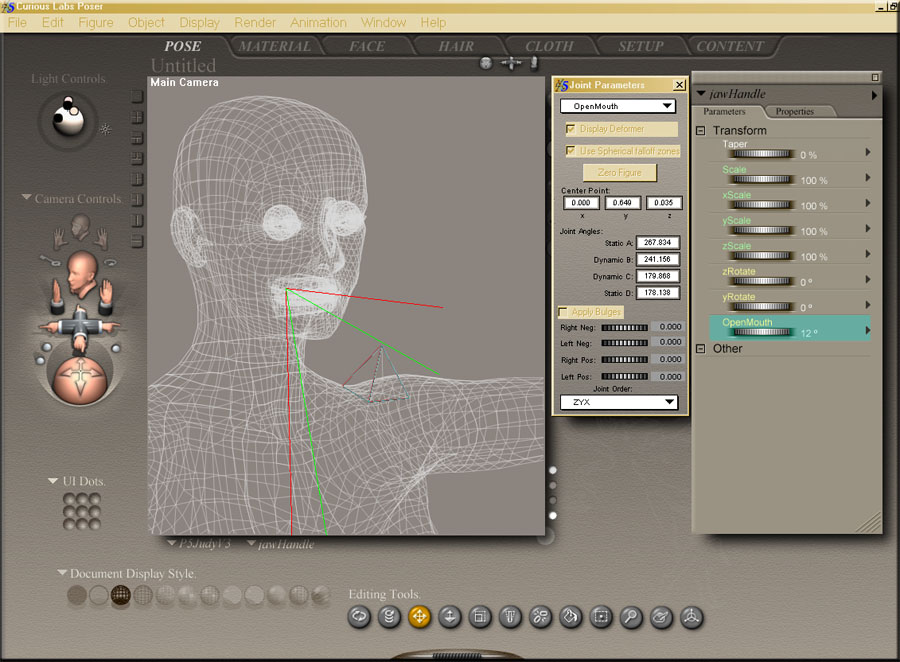Image resolution: width=900 pixels, height=662 pixels.
Task: Open the Joint Order ZYX dropdown
Action: (x=618, y=402)
